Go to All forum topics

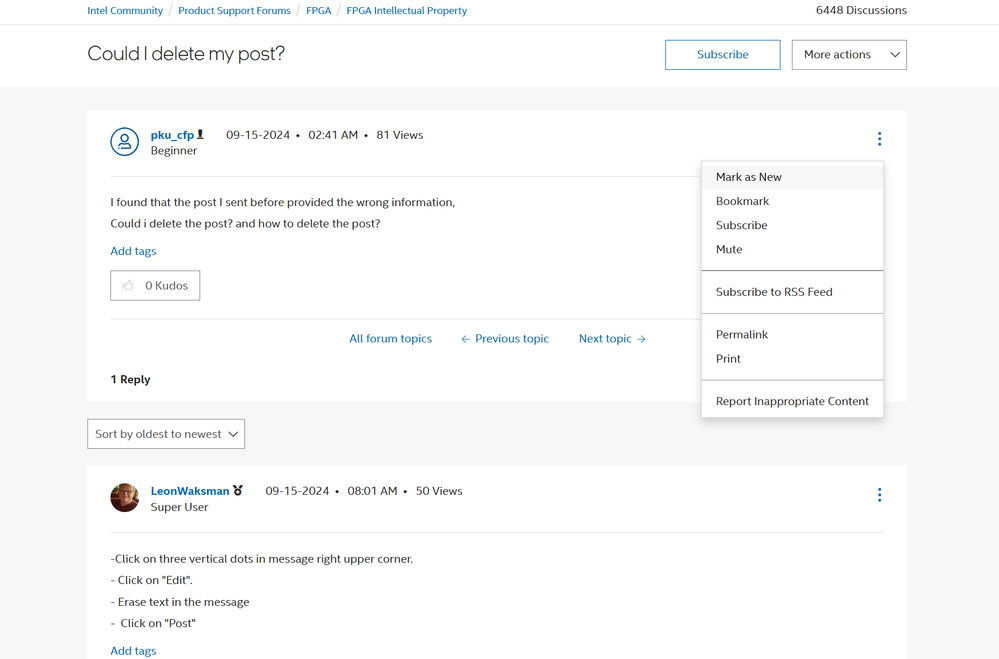pyautogui.click(x=391, y=339)
